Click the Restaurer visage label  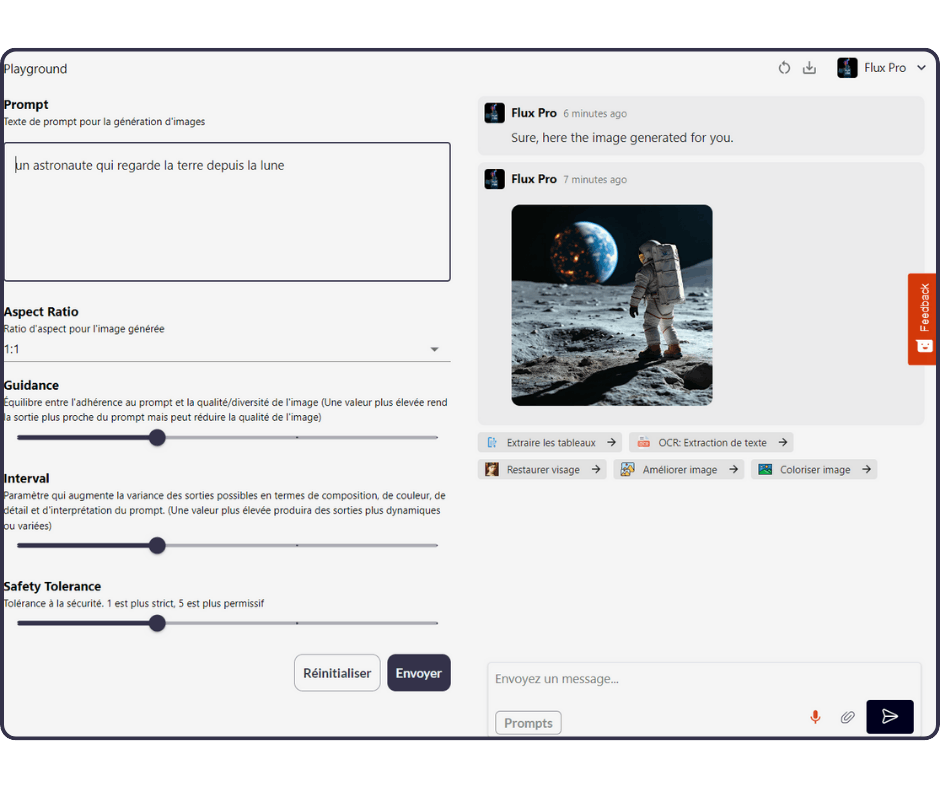coord(543,470)
